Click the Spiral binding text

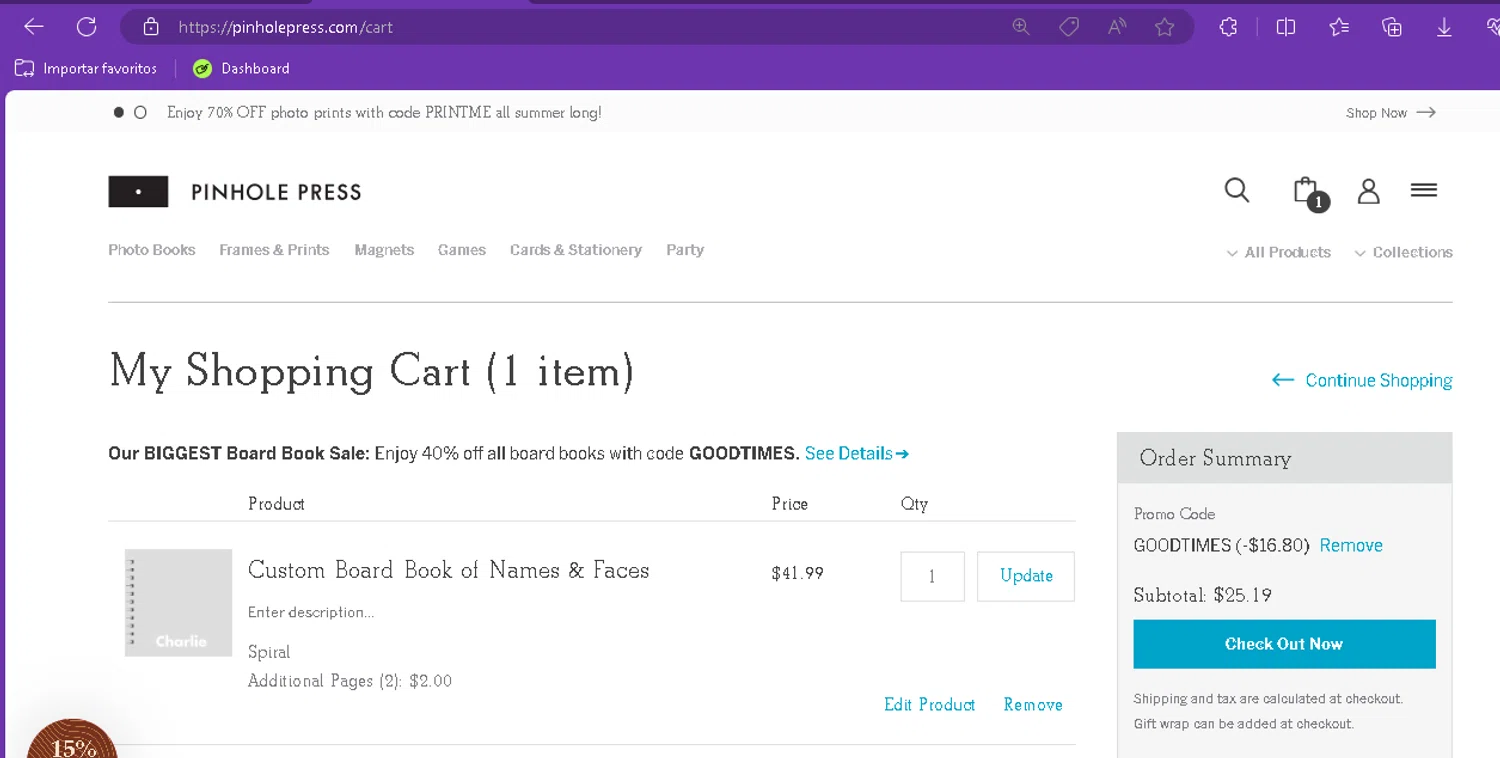[x=269, y=652]
